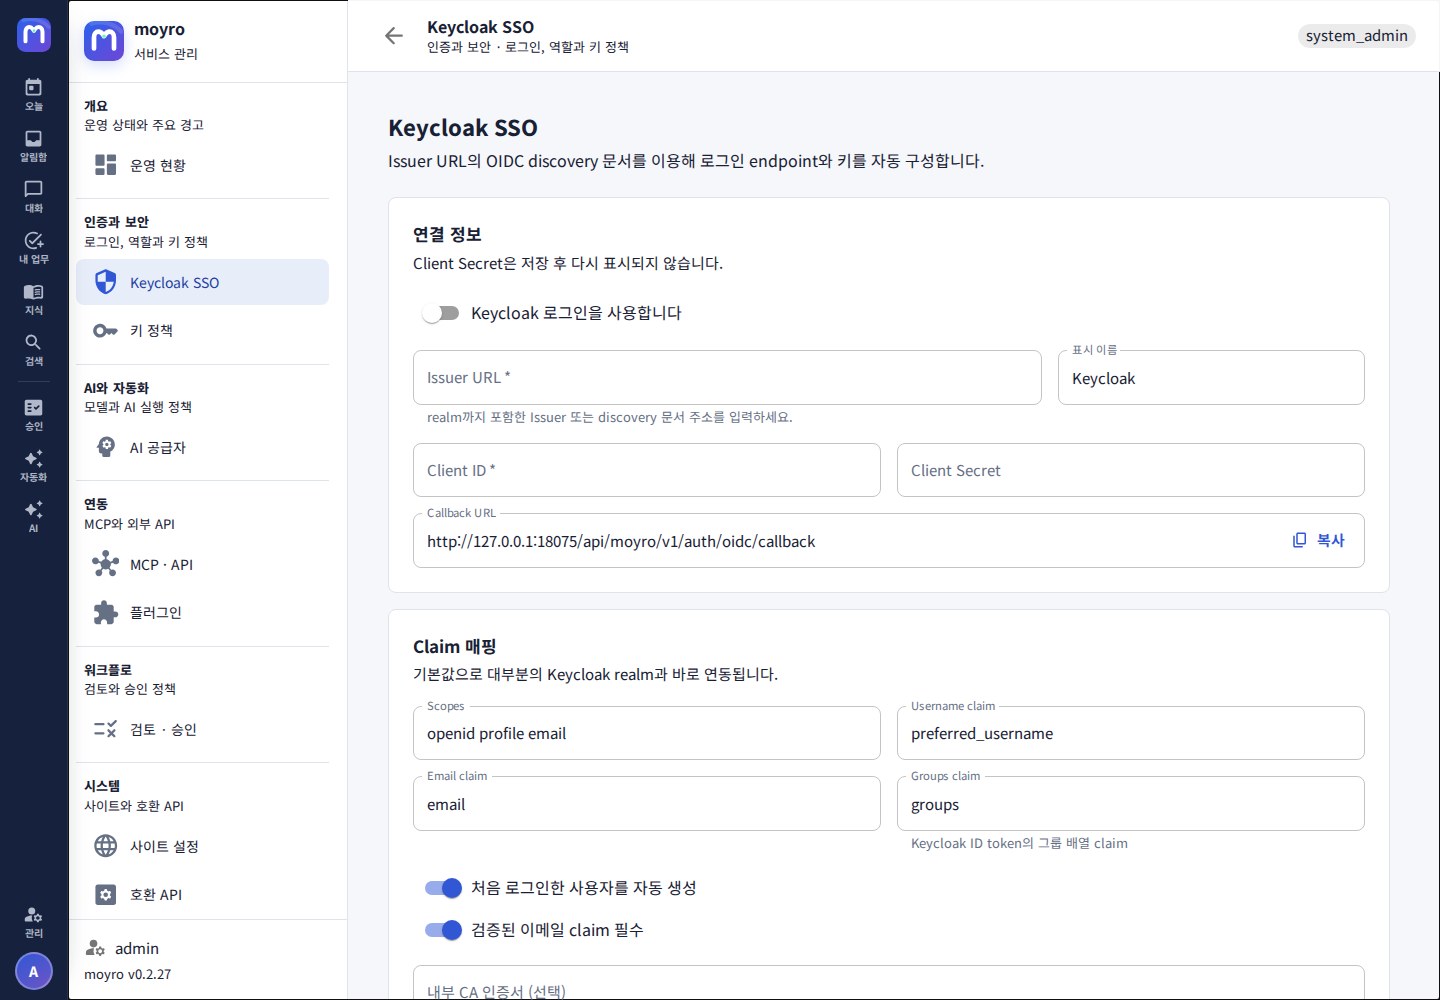Open 호환 API menu item

(202, 894)
